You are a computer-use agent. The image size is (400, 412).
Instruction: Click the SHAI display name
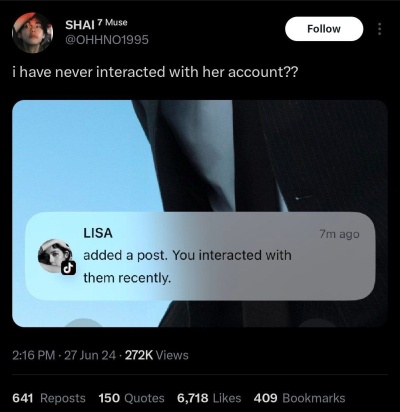tap(80, 25)
